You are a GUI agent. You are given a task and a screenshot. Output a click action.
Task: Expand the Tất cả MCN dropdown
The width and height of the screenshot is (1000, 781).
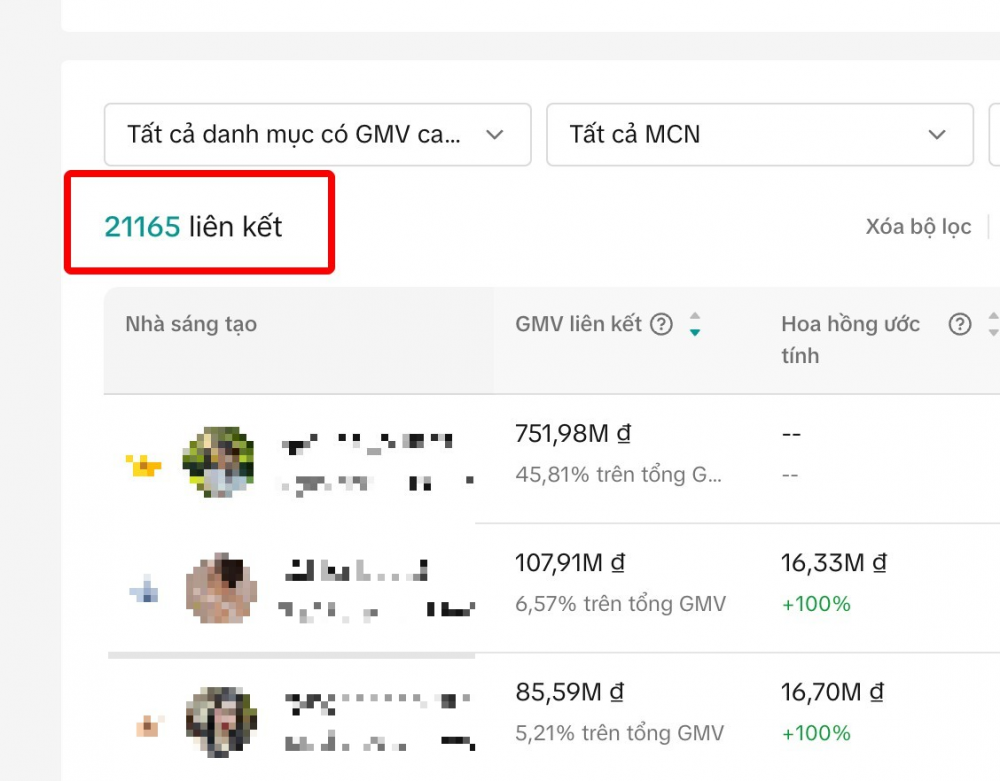(x=759, y=134)
